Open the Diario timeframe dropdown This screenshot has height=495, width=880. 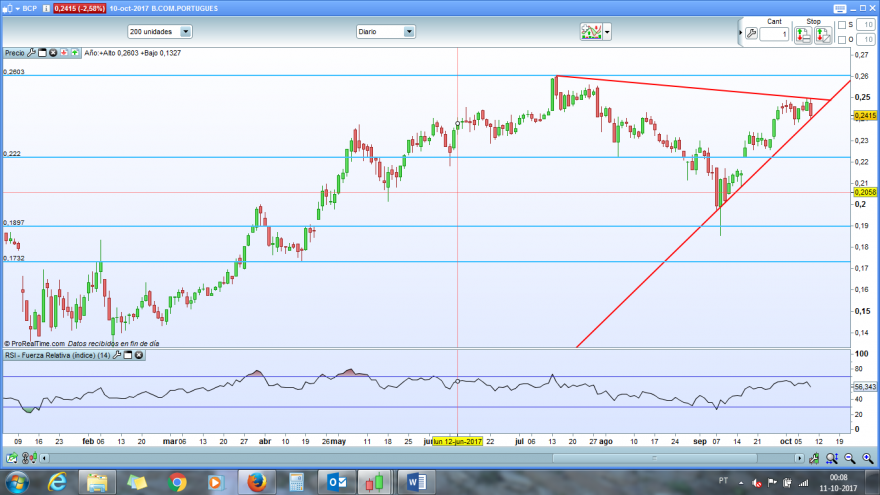[x=386, y=32]
